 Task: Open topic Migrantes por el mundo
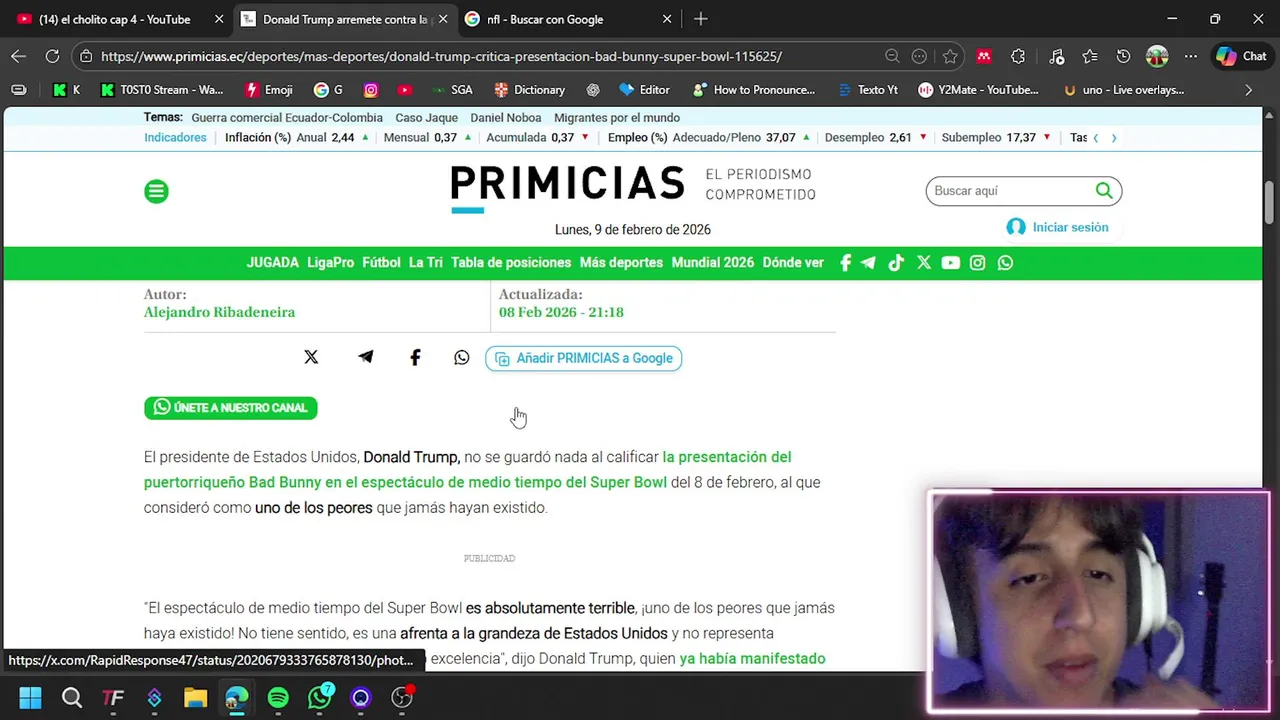617,118
